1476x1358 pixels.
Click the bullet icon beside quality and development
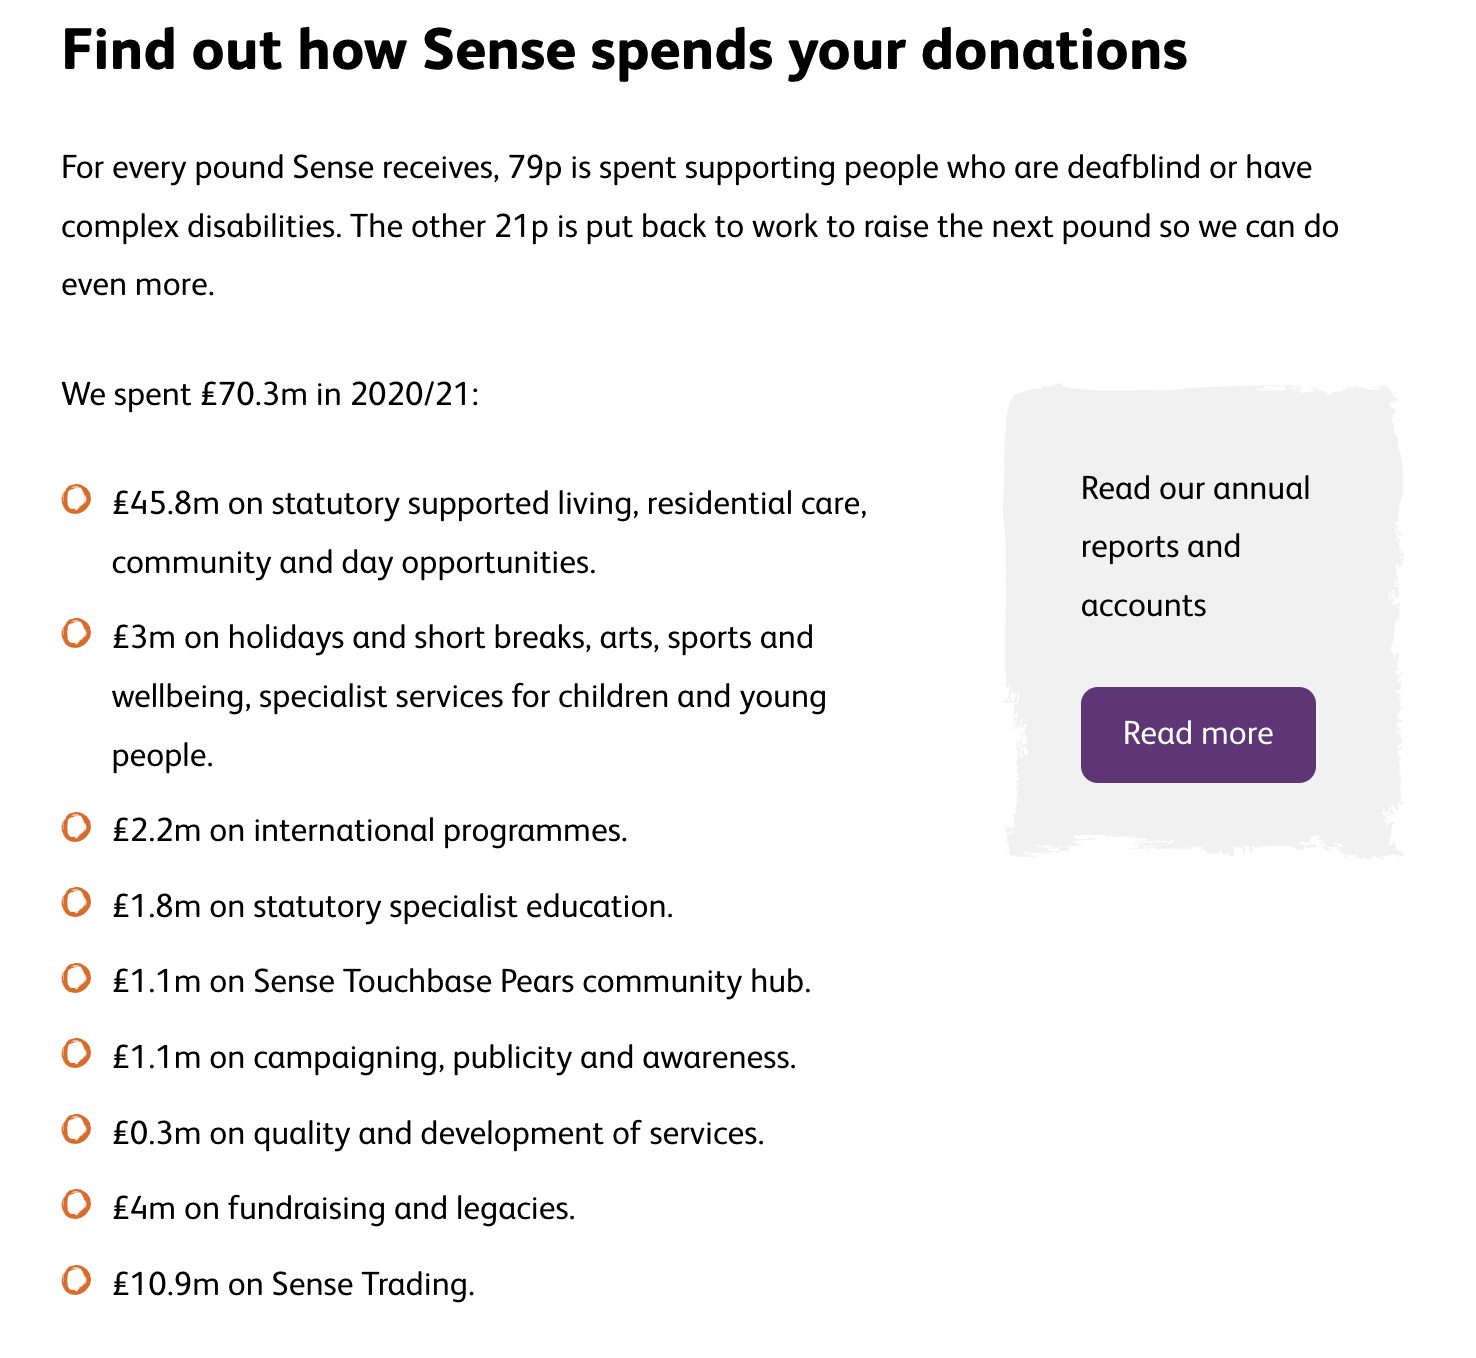[78, 1131]
